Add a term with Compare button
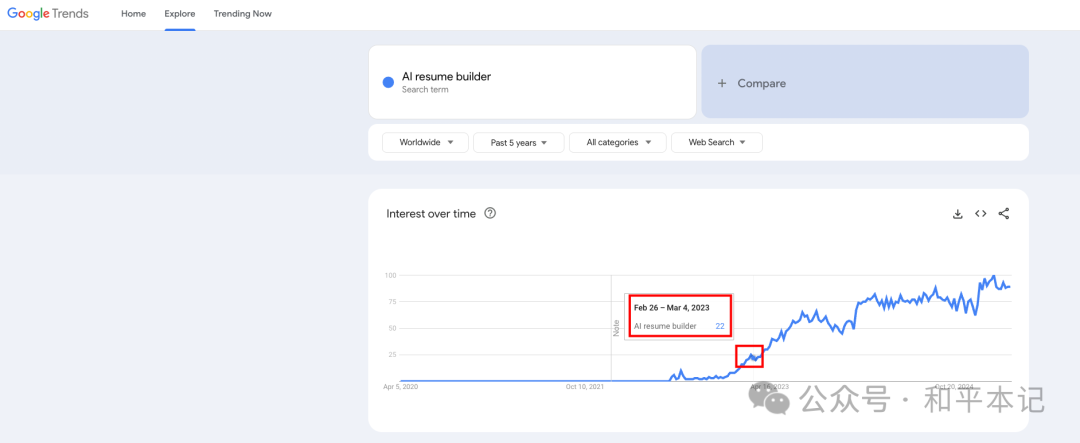Image resolution: width=1080 pixels, height=443 pixels. pyautogui.click(x=865, y=81)
